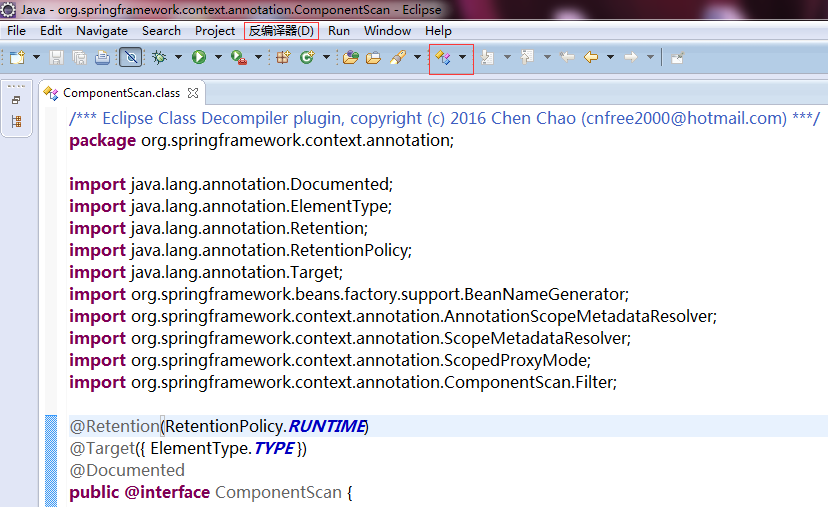
Task: Click TYPE in the @Target annotation
Action: (274, 448)
